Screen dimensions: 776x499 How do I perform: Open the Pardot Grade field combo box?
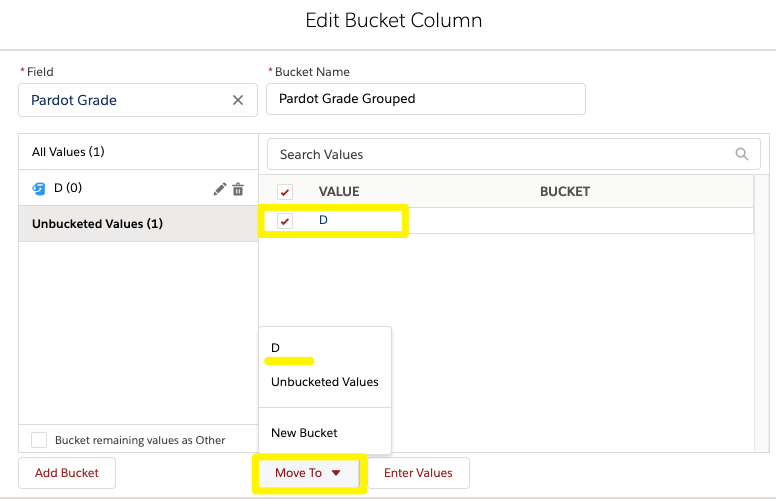[x=125, y=100]
